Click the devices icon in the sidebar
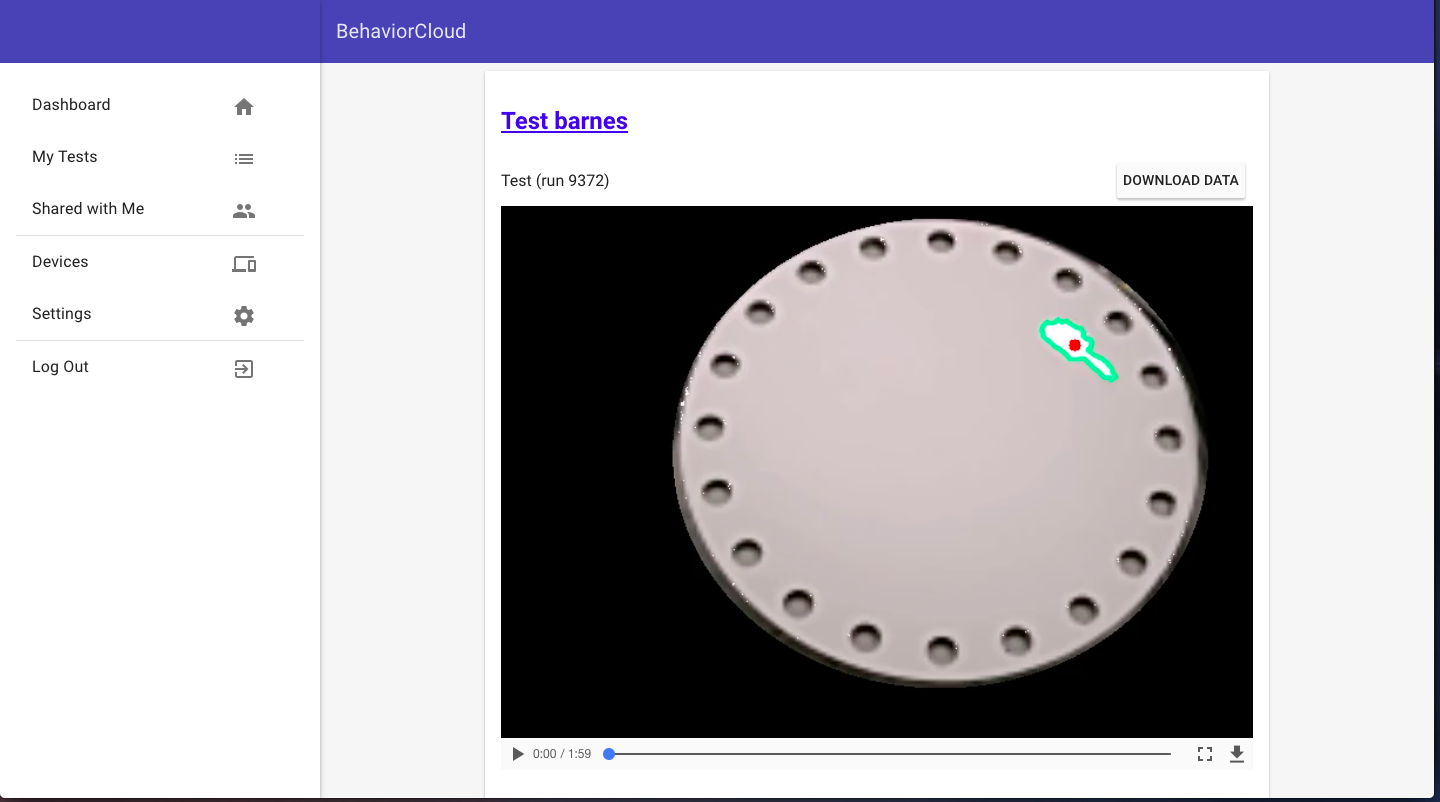This screenshot has width=1440, height=802. (244, 264)
